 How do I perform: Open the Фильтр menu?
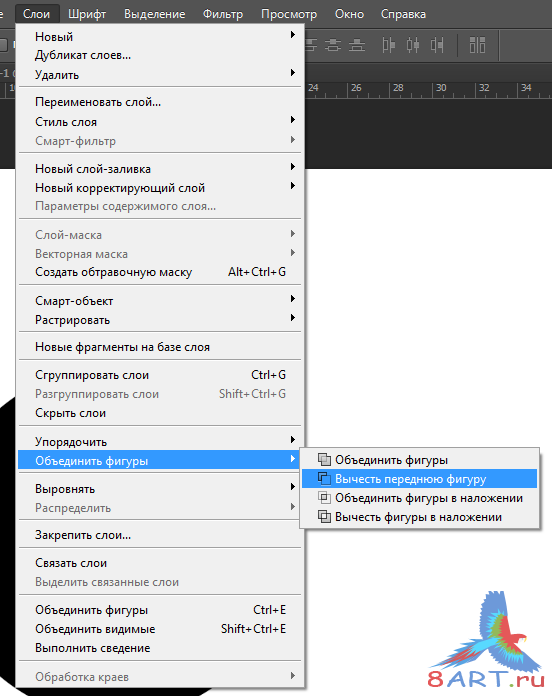[223, 14]
